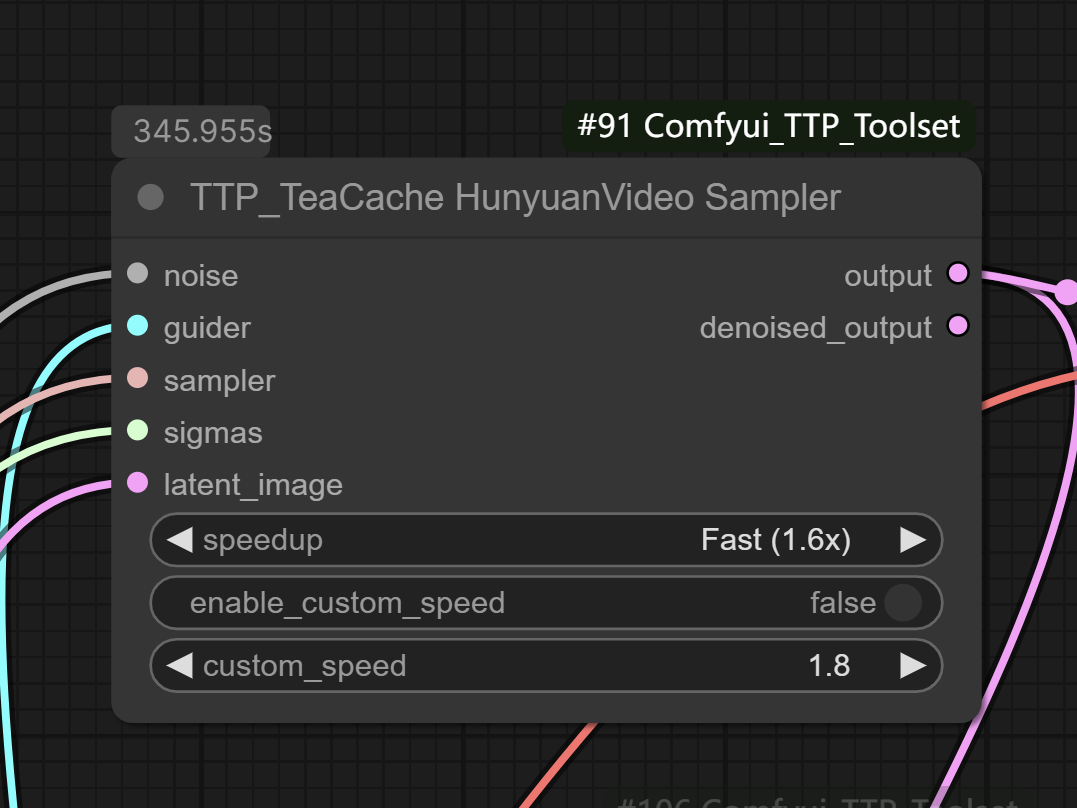Click the sampler input socket

tap(137, 380)
